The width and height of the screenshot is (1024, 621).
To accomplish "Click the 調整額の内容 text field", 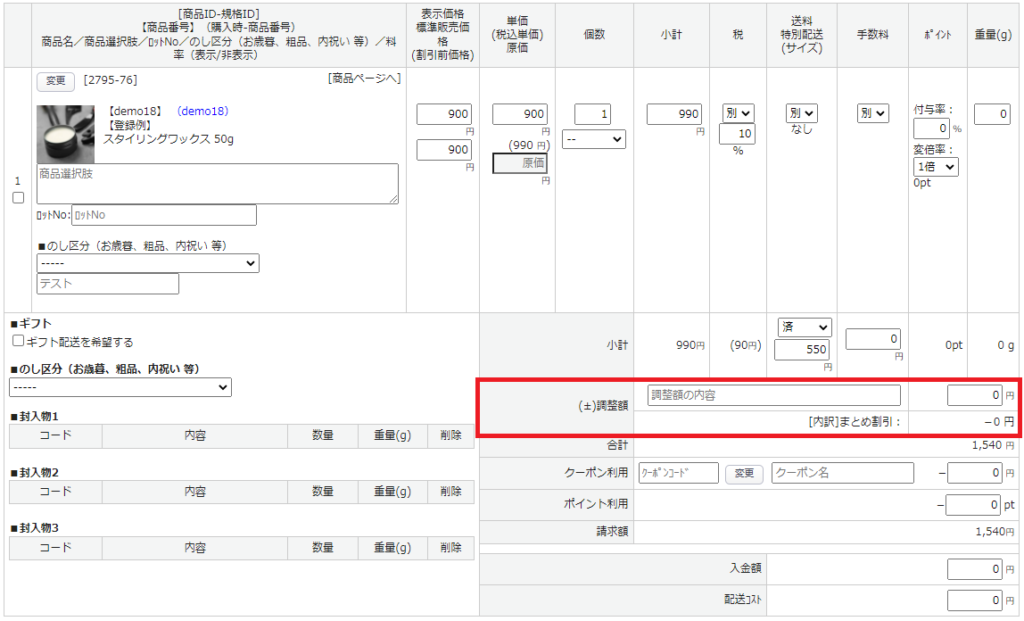I will coord(773,395).
